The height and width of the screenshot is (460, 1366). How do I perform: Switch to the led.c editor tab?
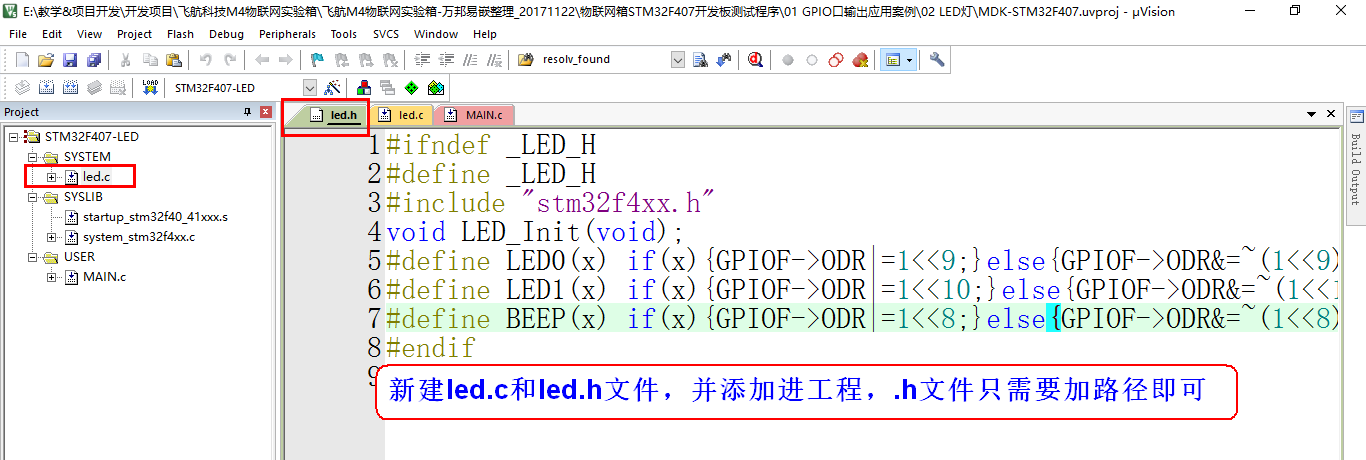click(403, 115)
